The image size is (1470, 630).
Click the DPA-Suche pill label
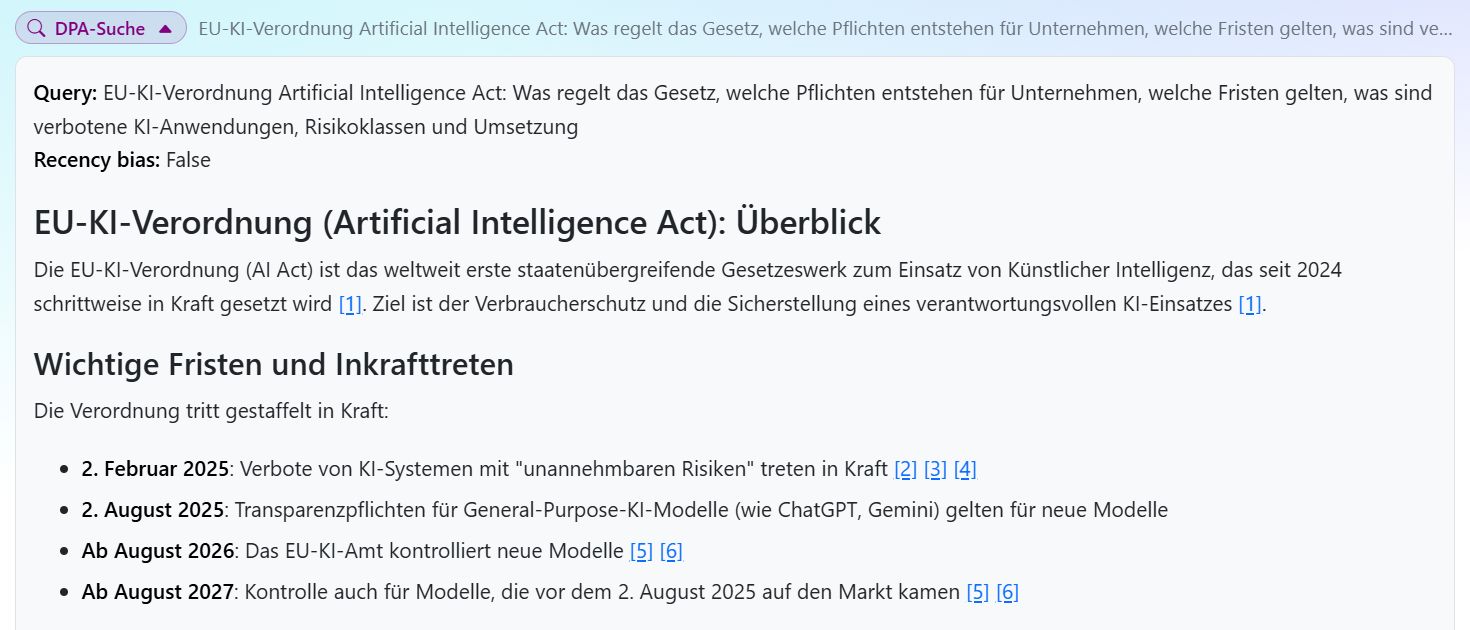(100, 29)
